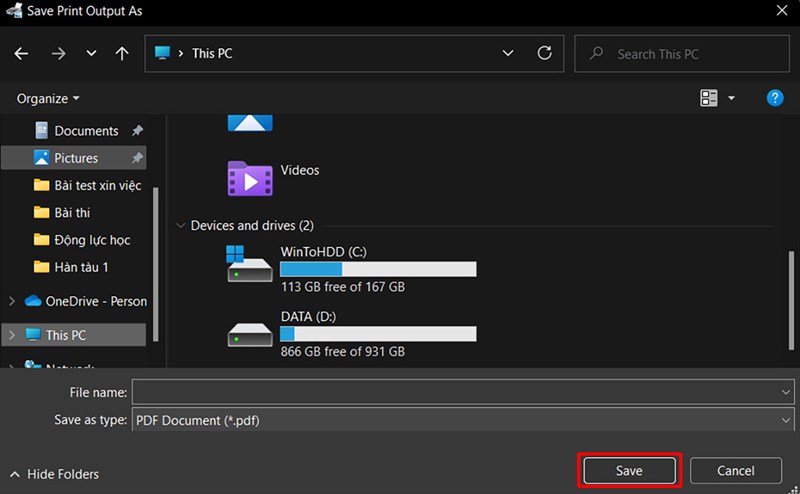Click the pin icon beside Pictures
Image resolution: width=800 pixels, height=494 pixels.
coord(137,158)
